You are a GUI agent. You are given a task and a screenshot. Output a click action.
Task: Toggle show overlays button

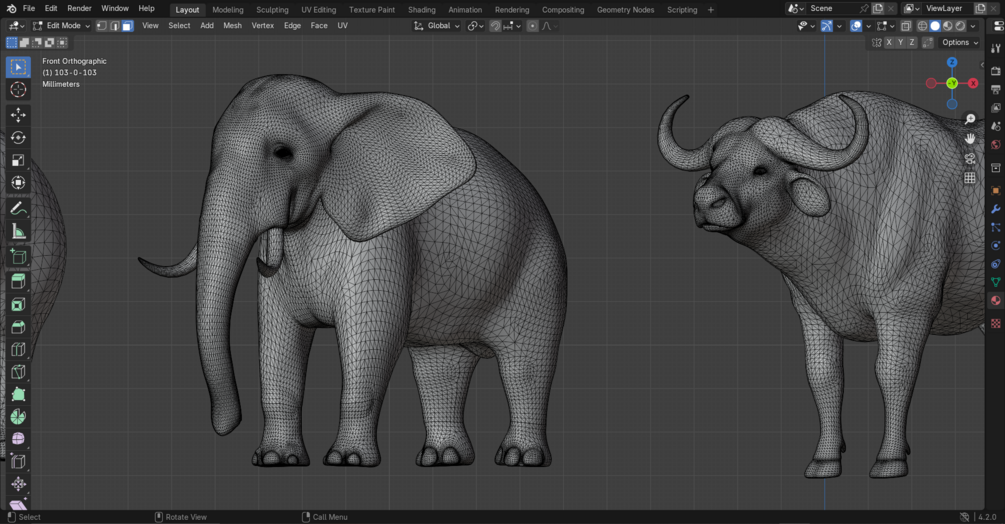[x=856, y=26]
